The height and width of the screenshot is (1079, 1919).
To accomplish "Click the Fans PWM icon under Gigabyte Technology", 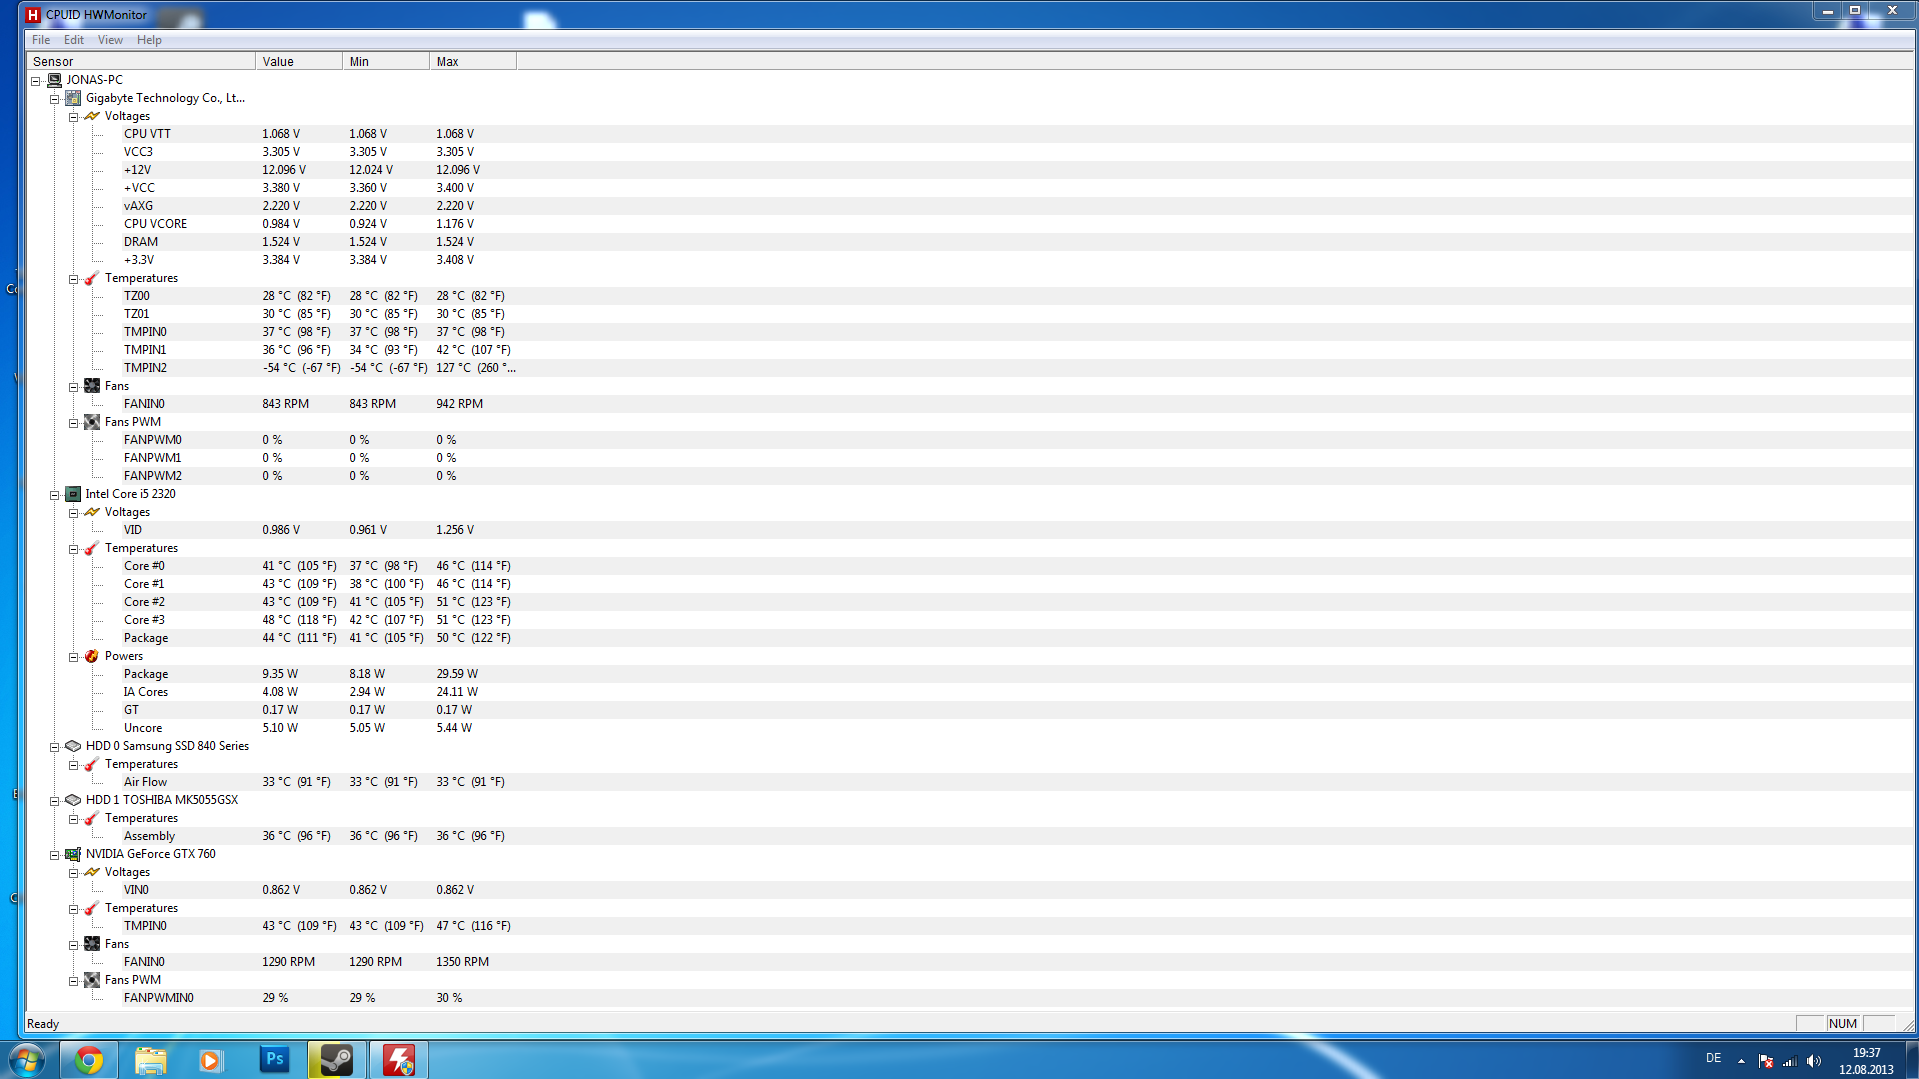I will (92, 422).
